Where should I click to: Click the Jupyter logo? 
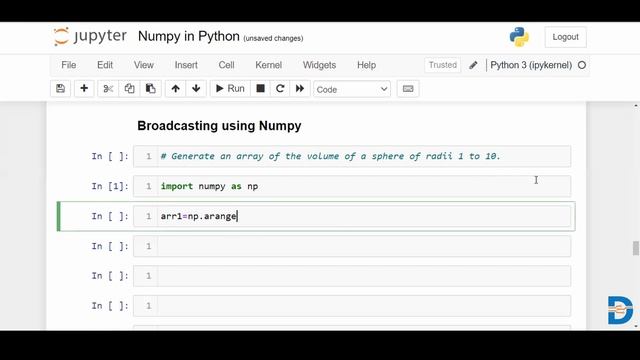pos(90,36)
